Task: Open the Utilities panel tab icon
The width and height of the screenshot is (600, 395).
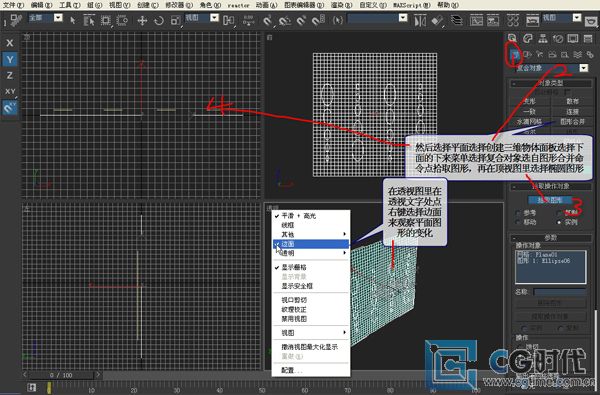Action: tap(588, 38)
